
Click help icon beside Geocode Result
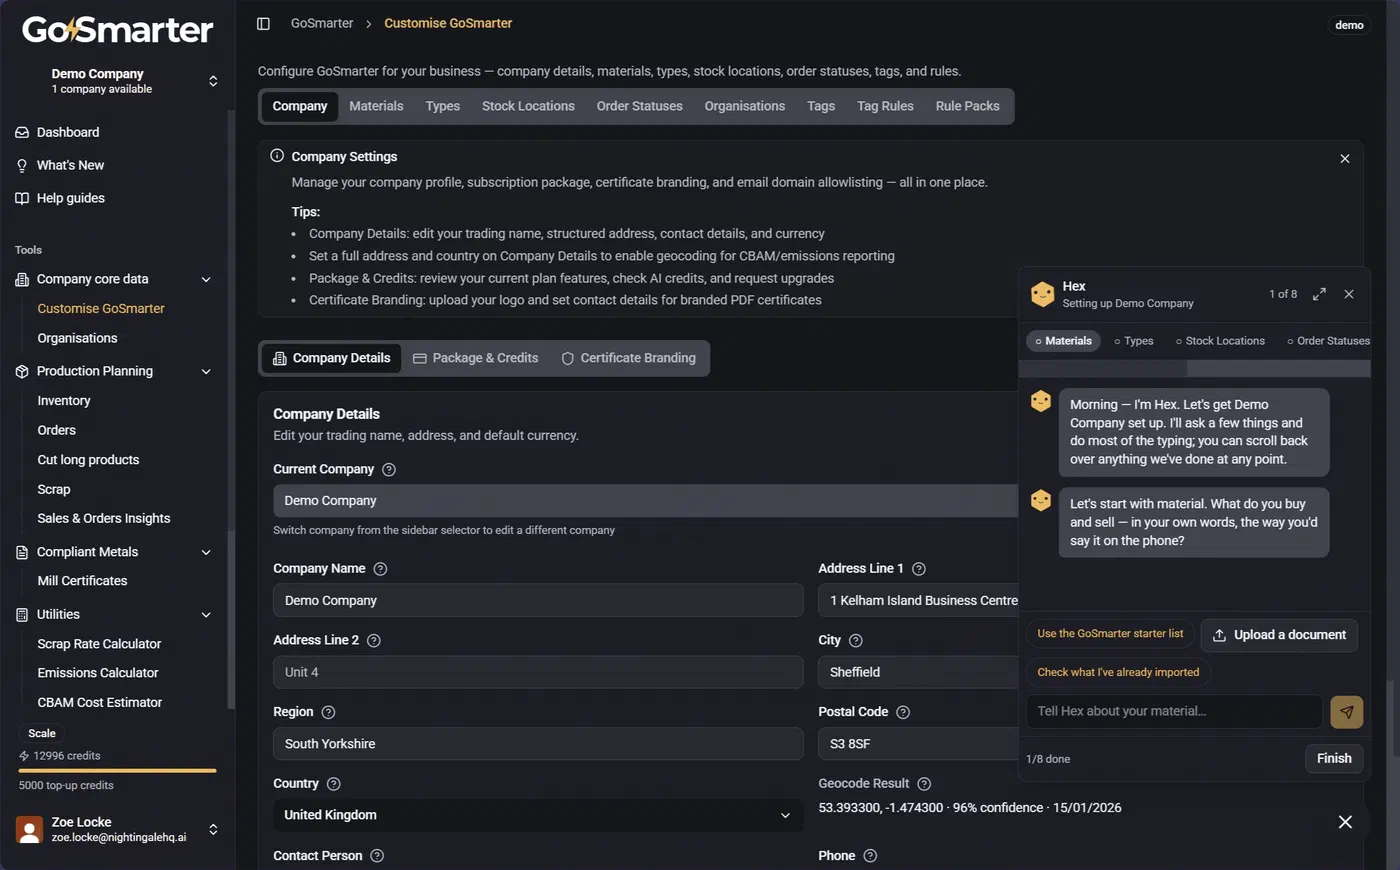point(924,784)
